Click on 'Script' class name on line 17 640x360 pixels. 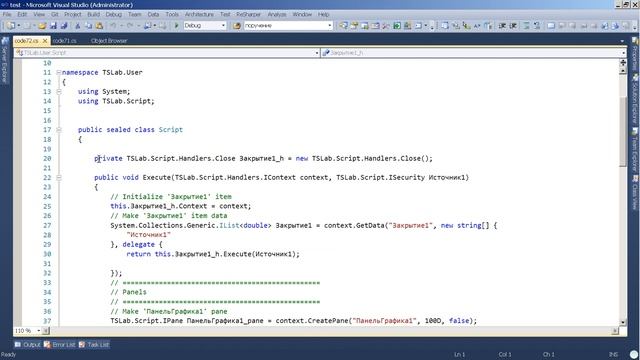click(171, 130)
